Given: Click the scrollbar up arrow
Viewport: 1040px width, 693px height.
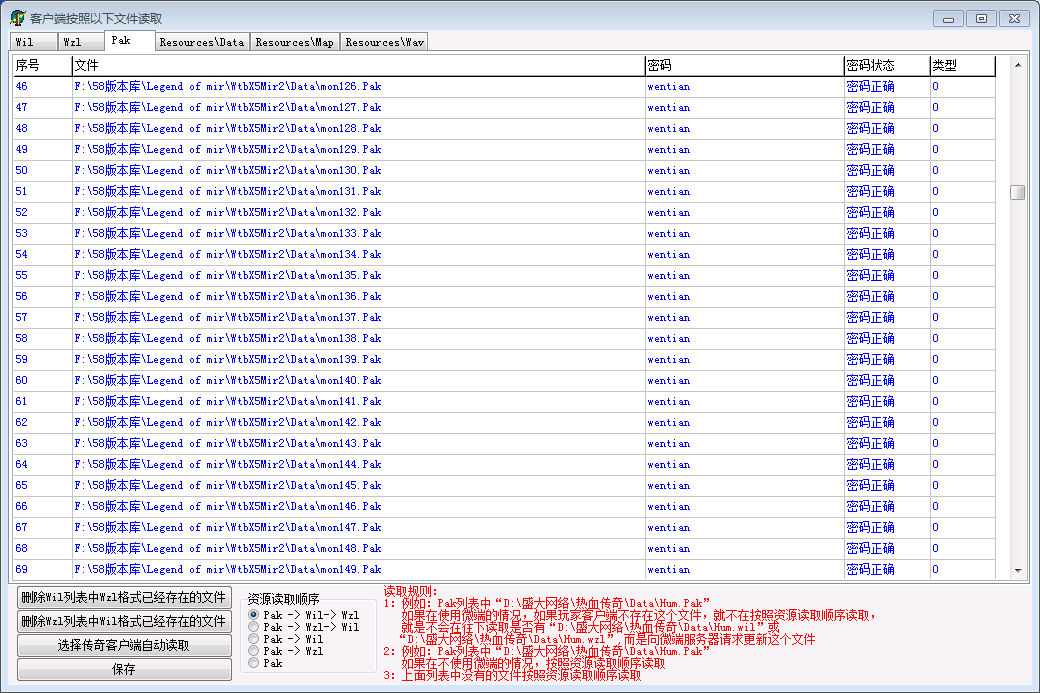Looking at the screenshot, I should coord(1018,65).
